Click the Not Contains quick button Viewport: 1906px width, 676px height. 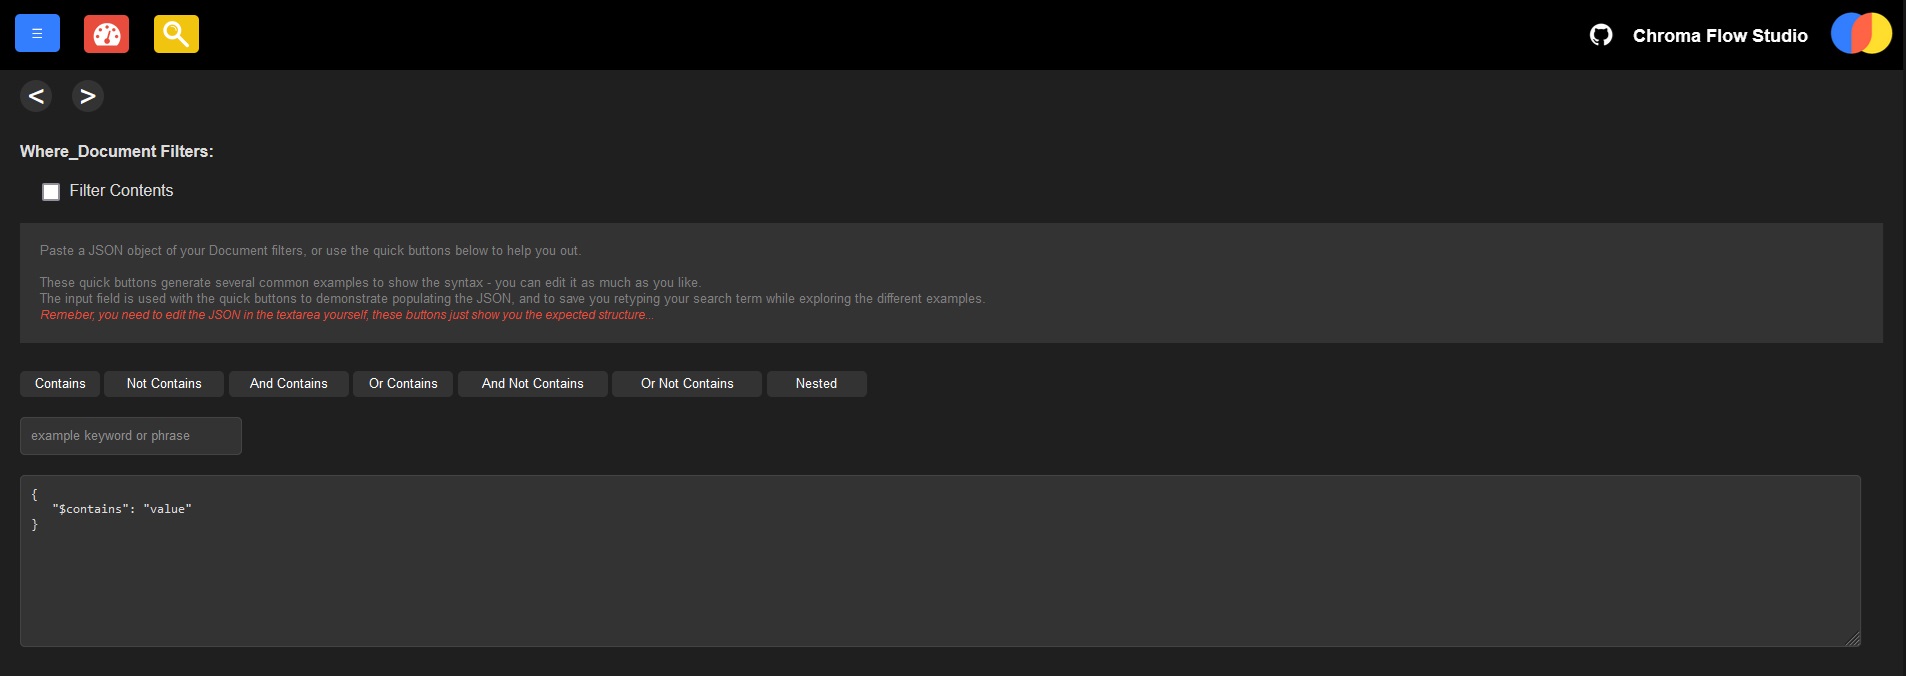point(164,384)
